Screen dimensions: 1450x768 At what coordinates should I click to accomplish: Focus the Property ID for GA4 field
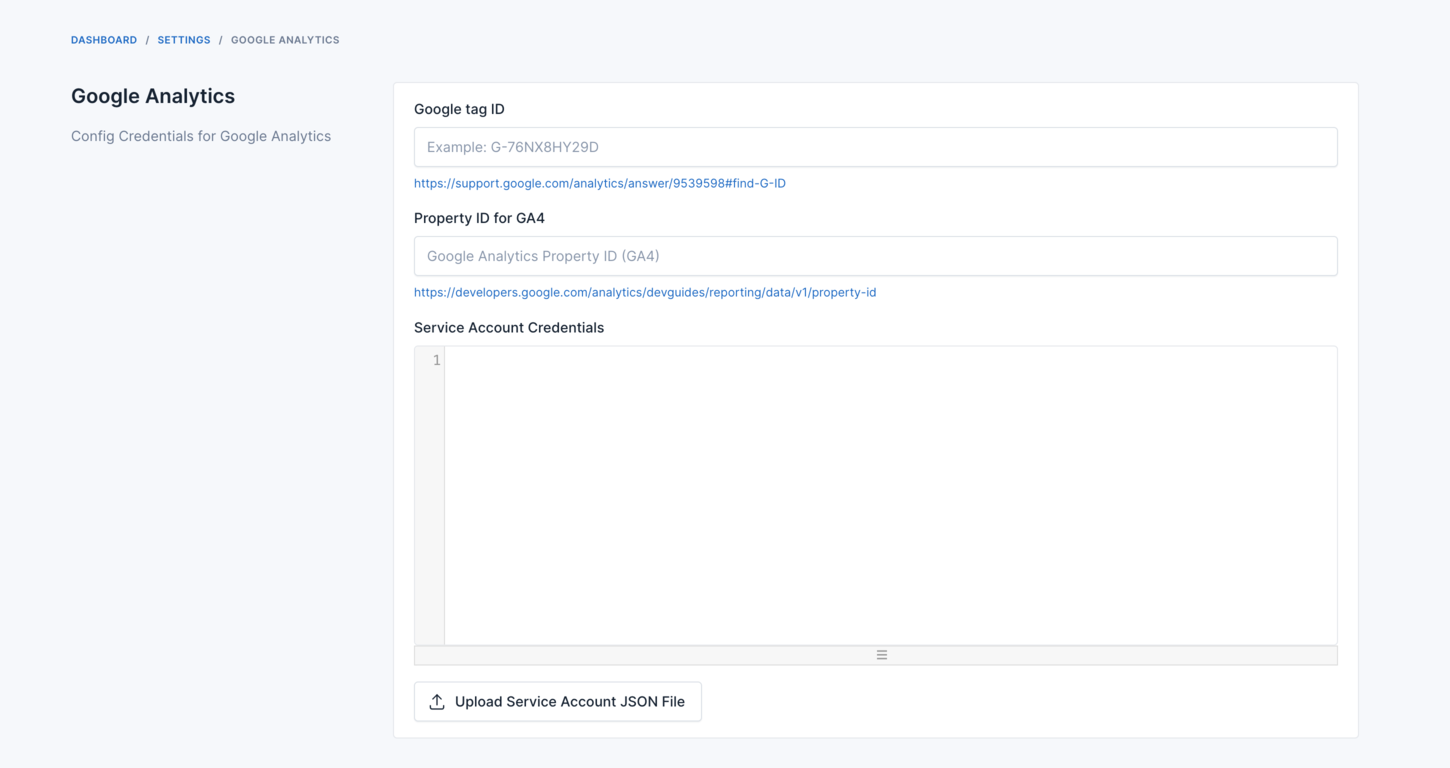pyautogui.click(x=876, y=256)
